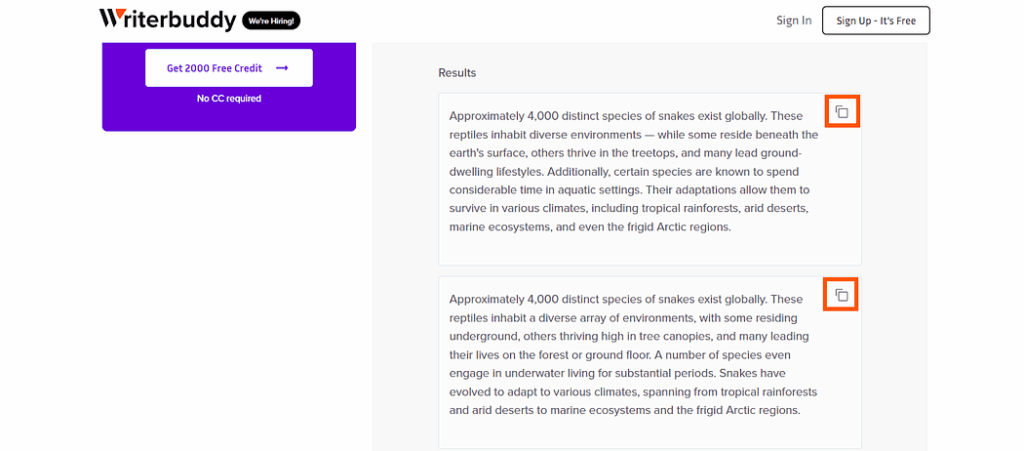Open the We're Hiring! badge
This screenshot has width=1024, height=451.
pos(271,21)
